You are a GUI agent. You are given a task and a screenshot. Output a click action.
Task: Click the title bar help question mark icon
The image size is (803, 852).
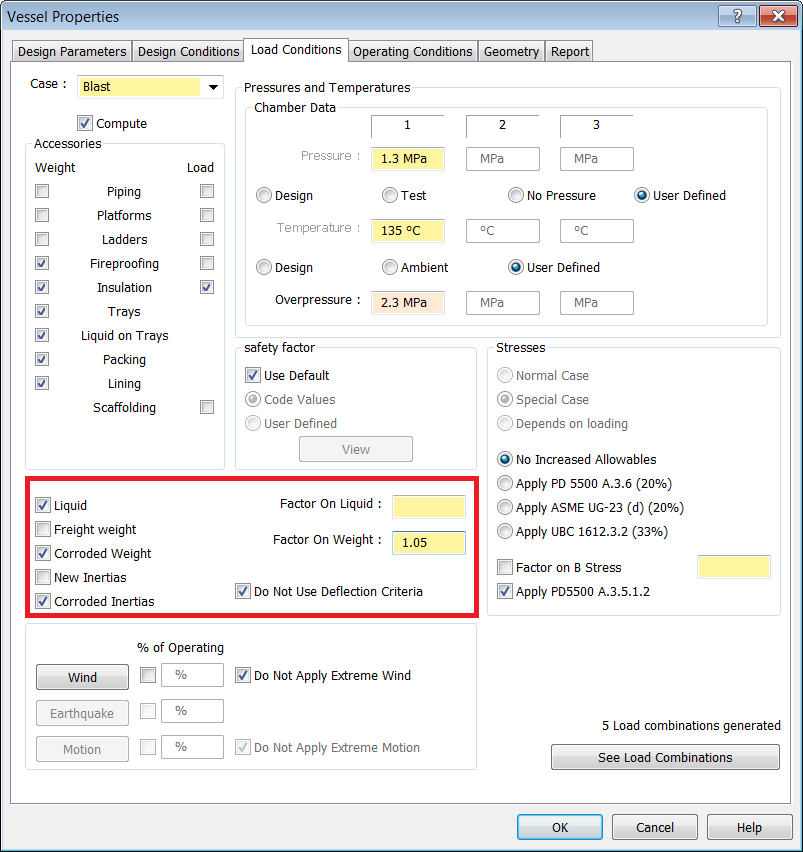point(737,16)
